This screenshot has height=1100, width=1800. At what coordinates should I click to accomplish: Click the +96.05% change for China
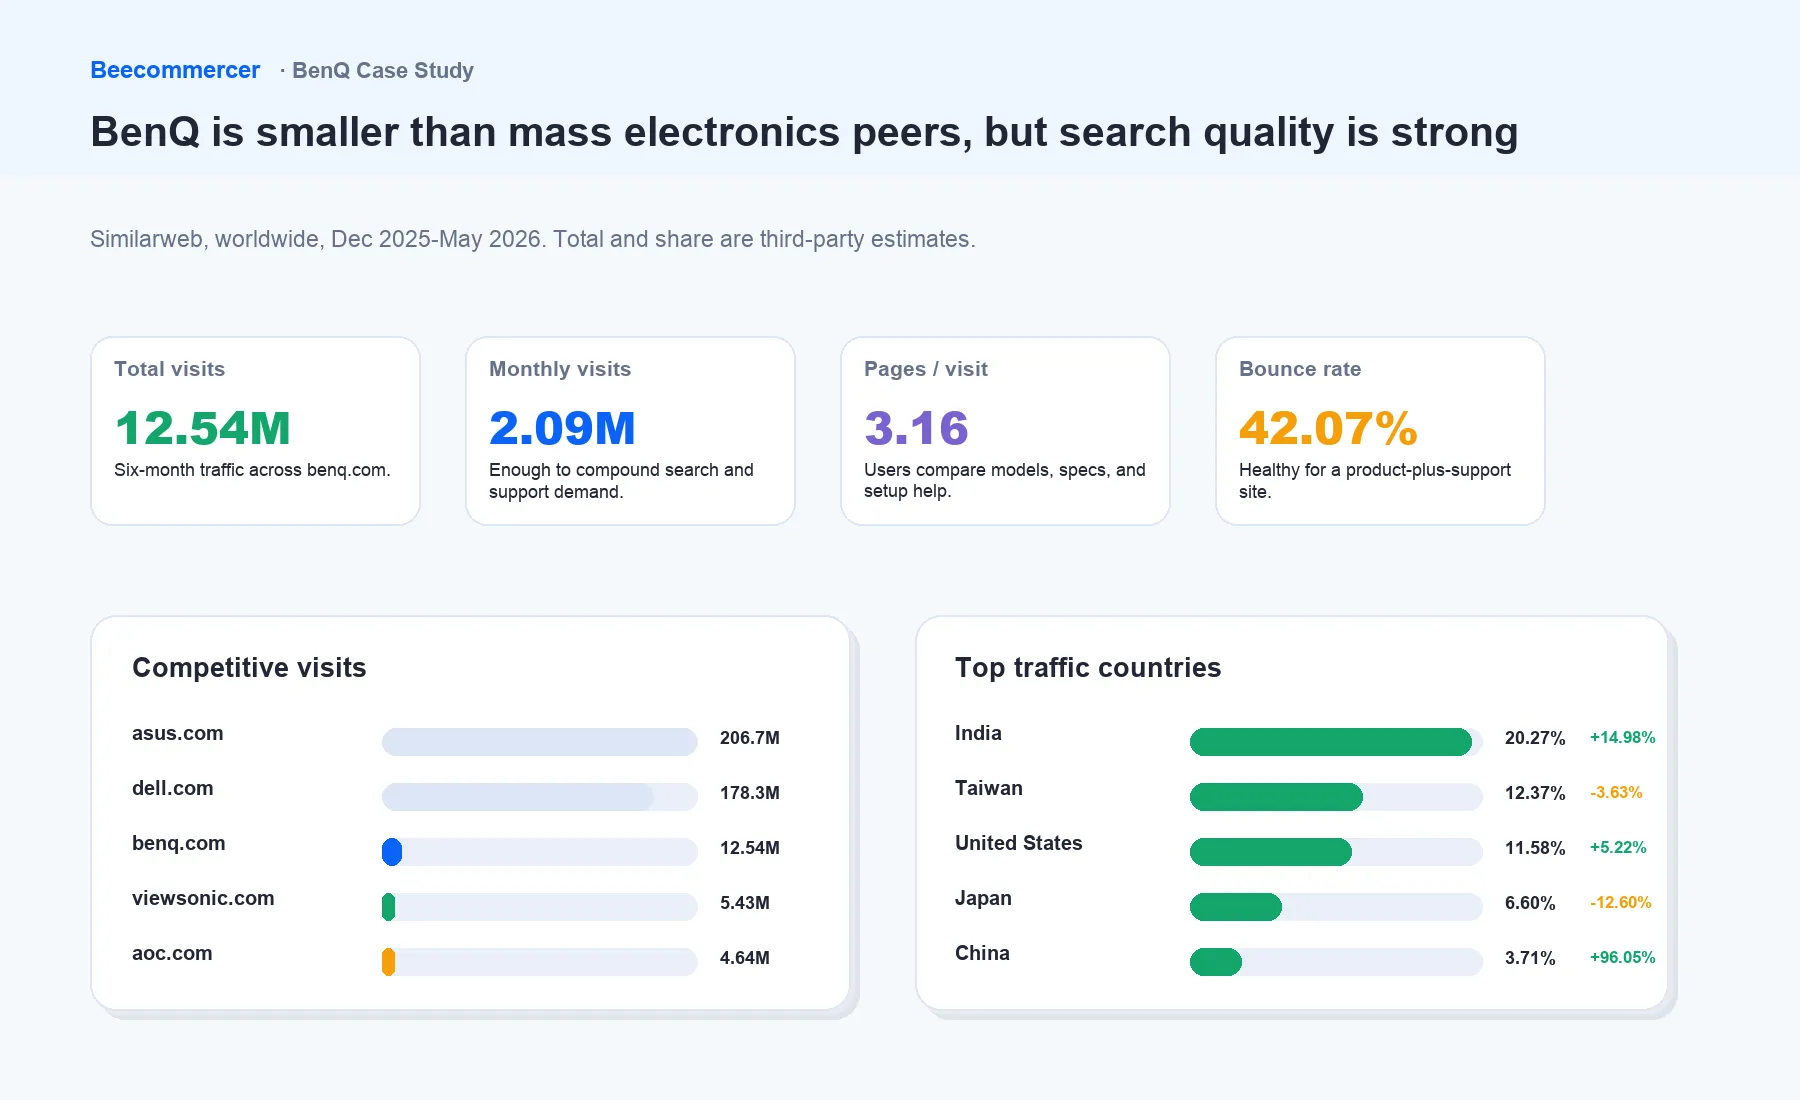pos(1622,958)
